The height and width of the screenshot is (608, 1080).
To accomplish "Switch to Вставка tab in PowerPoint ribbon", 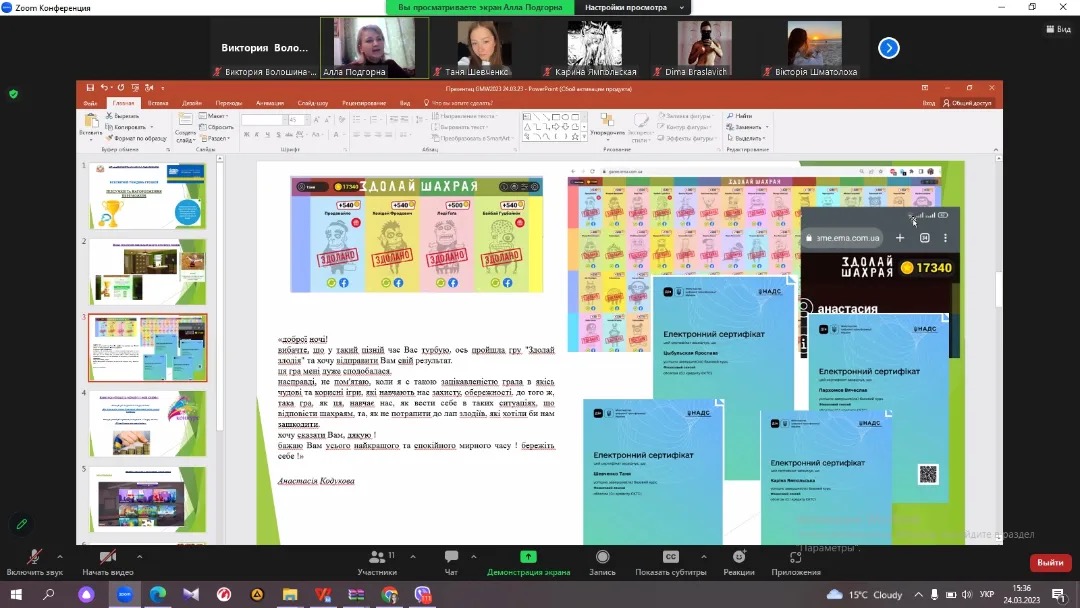I will 157,103.
